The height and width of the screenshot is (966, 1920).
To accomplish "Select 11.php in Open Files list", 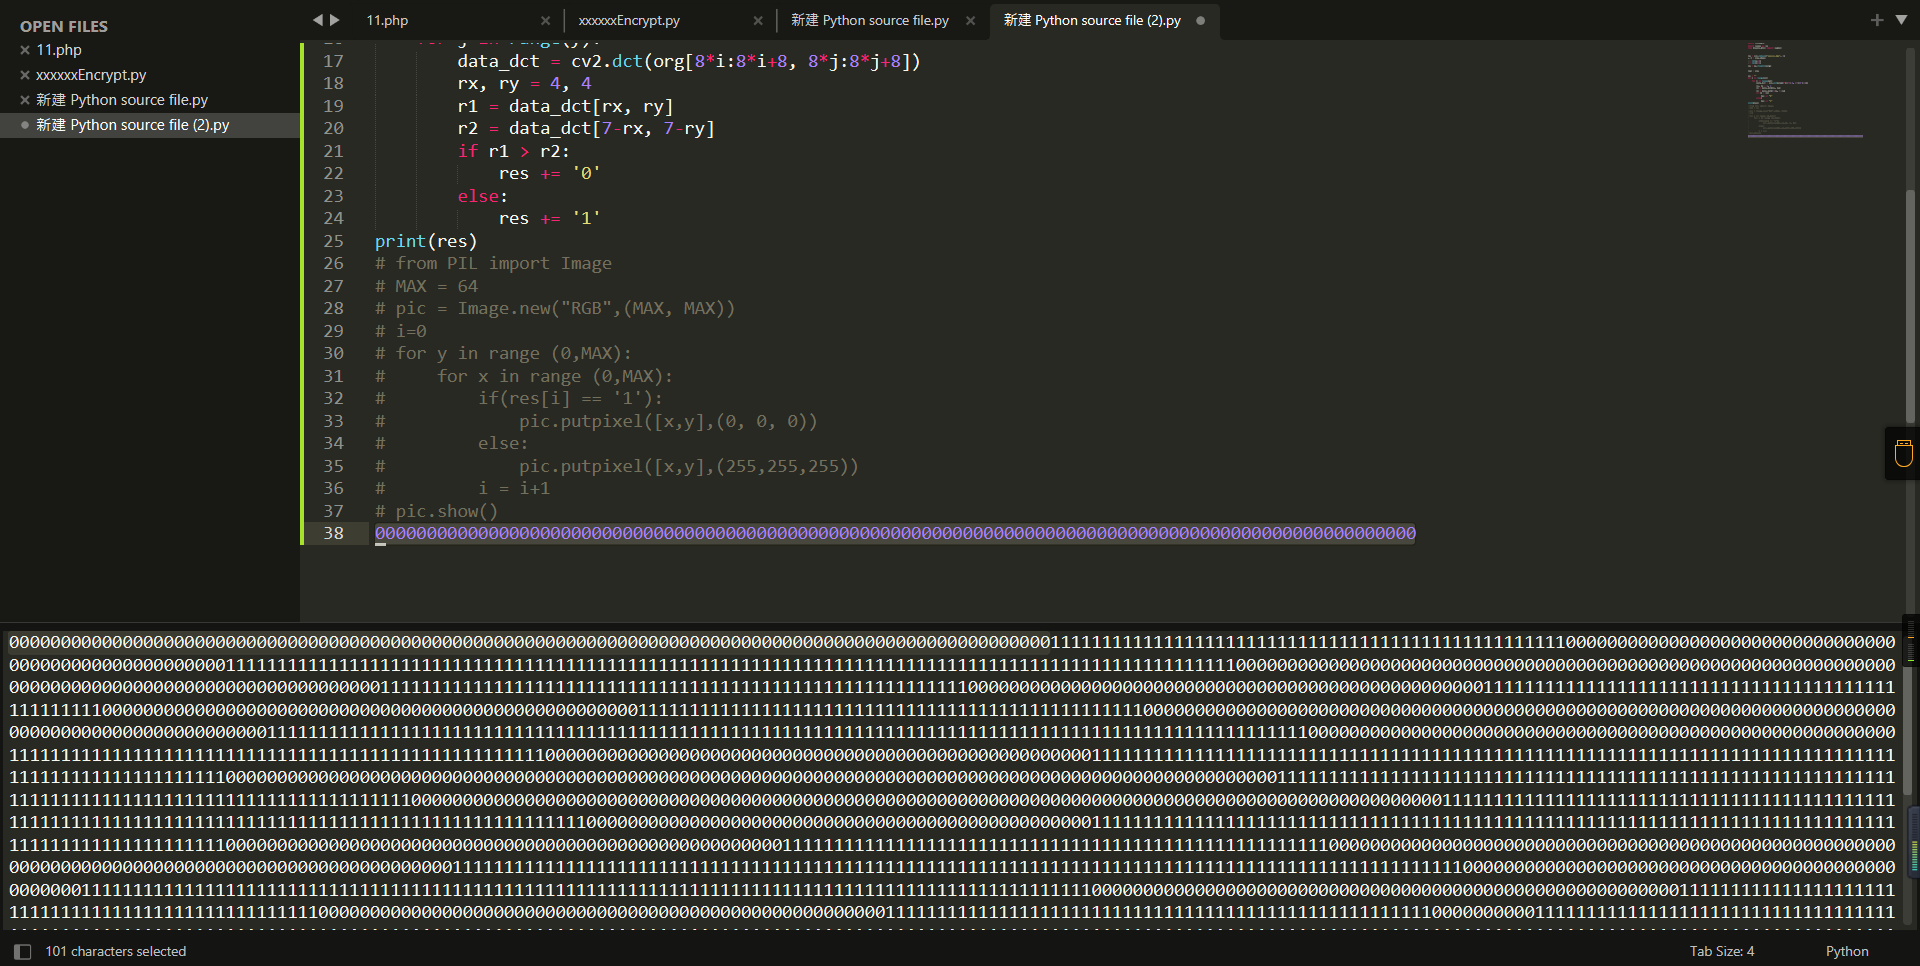I will coord(59,50).
